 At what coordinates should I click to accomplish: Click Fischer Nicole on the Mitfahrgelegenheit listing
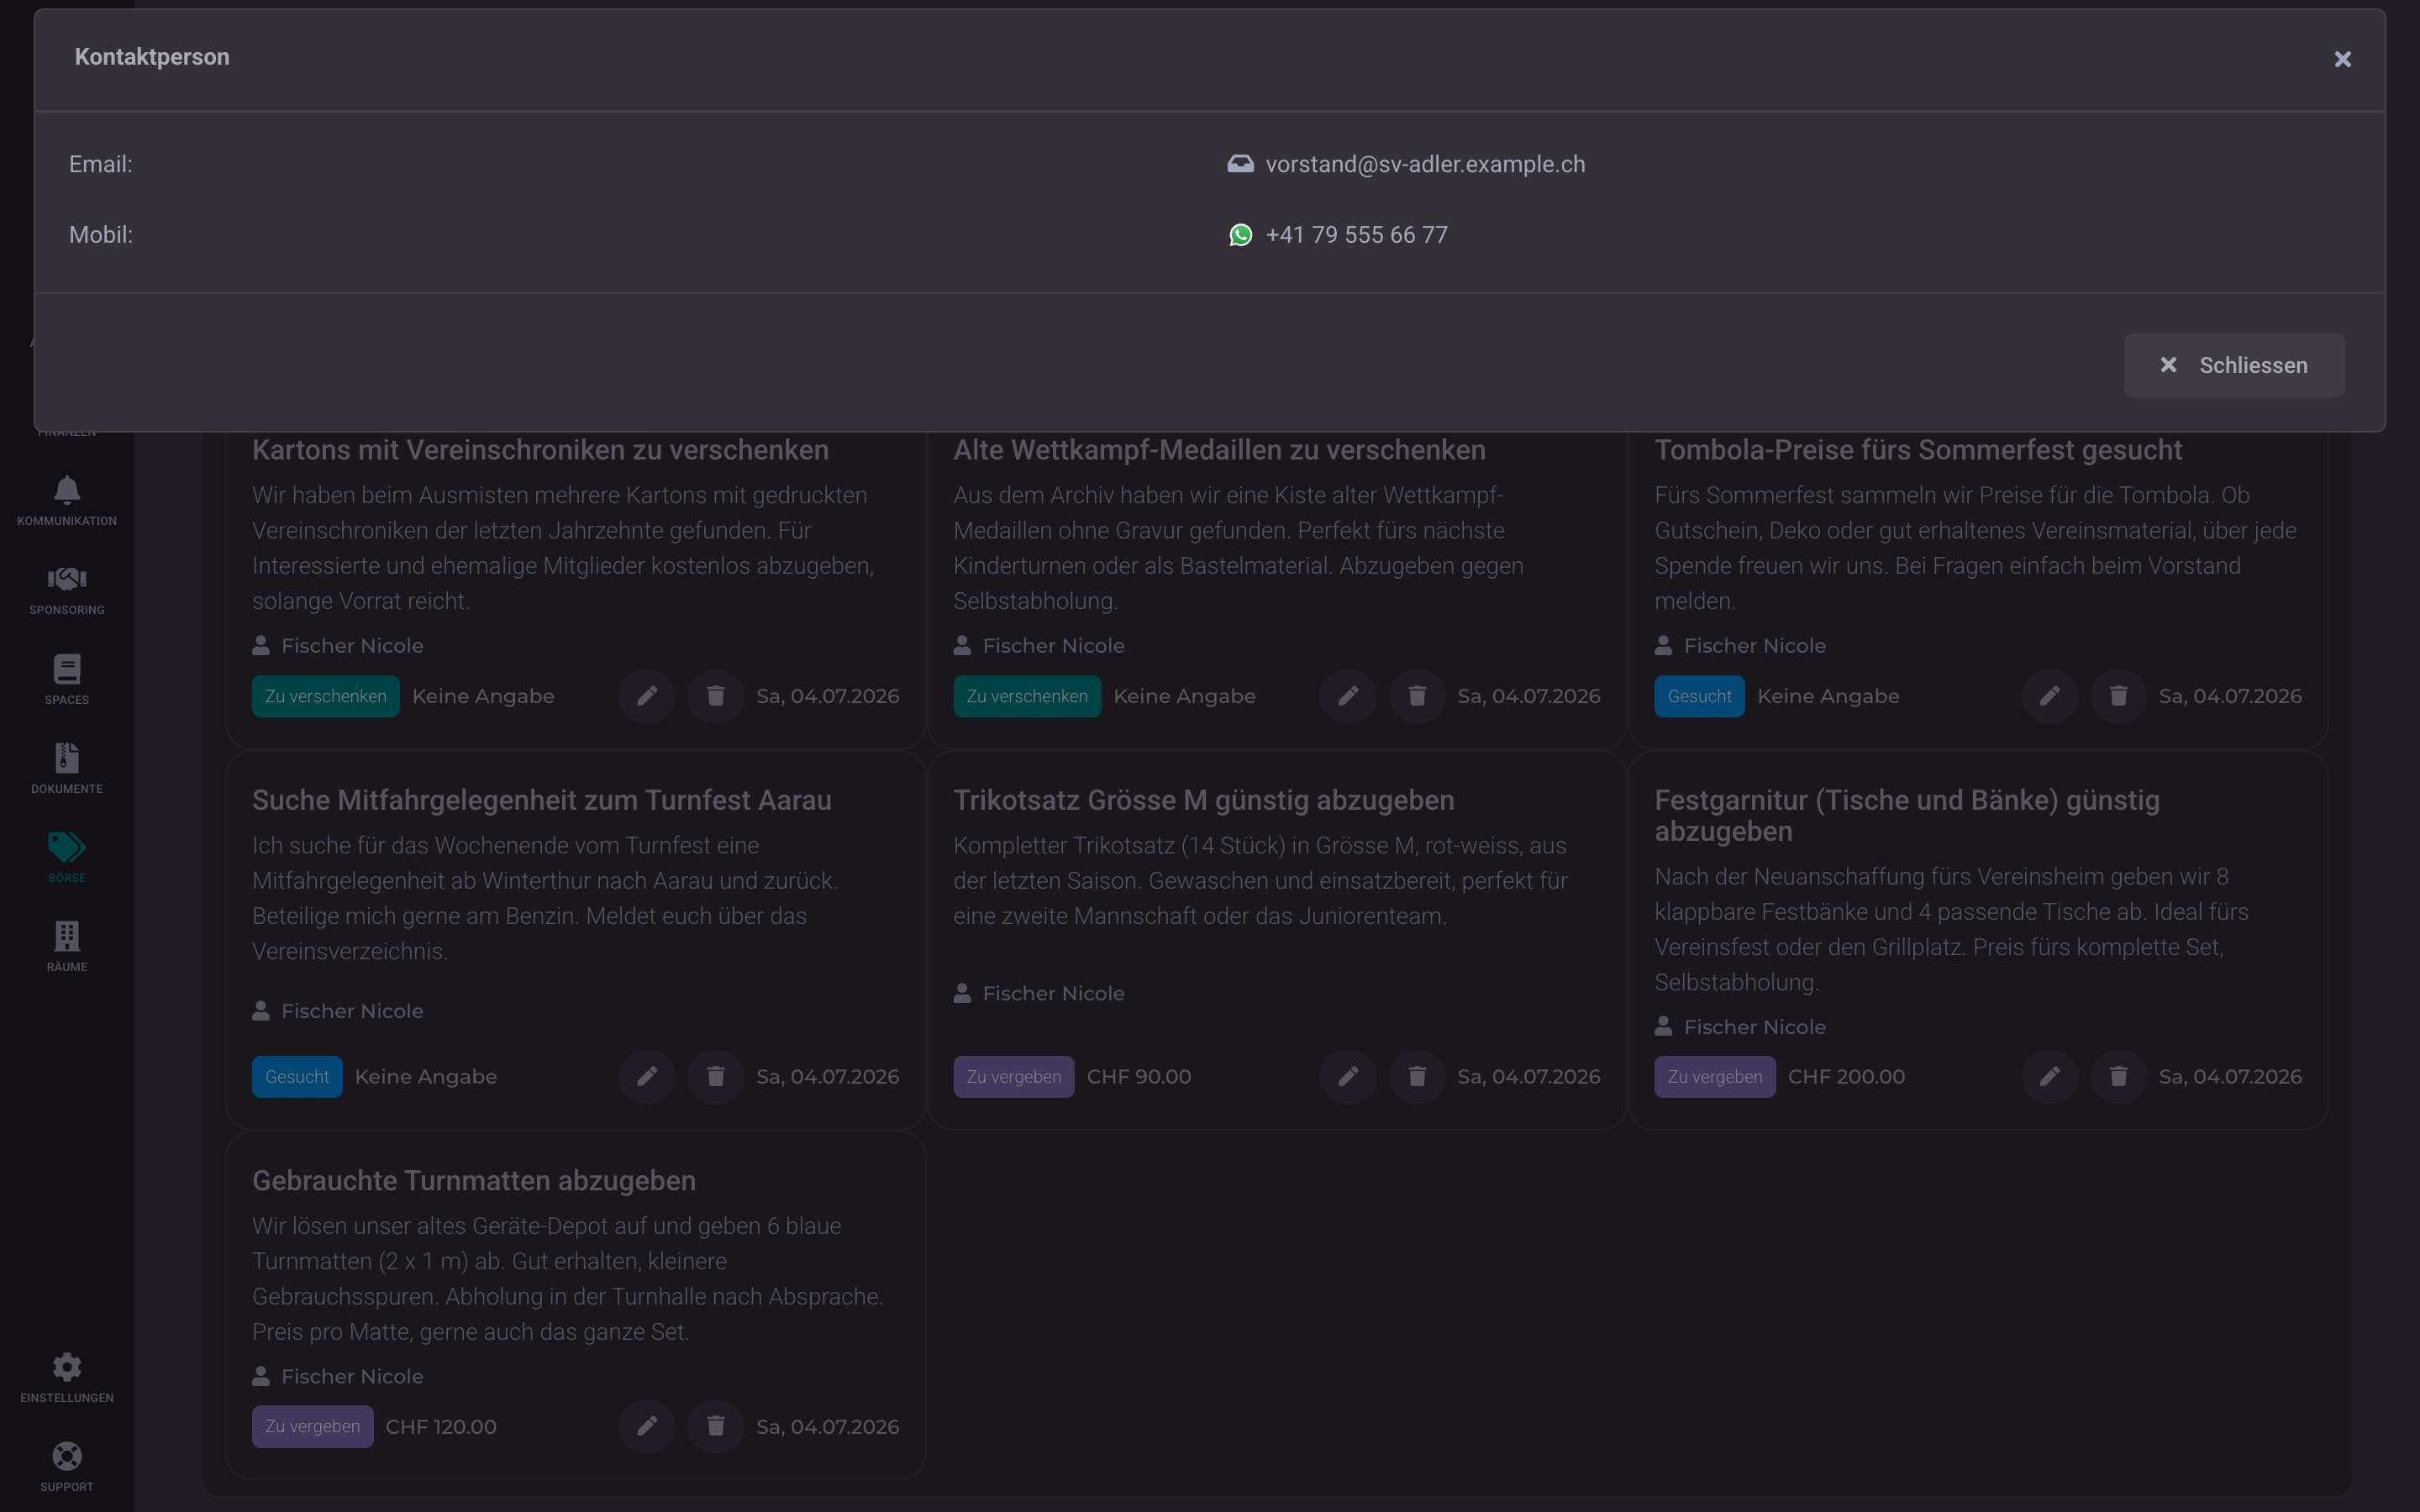(x=352, y=1011)
